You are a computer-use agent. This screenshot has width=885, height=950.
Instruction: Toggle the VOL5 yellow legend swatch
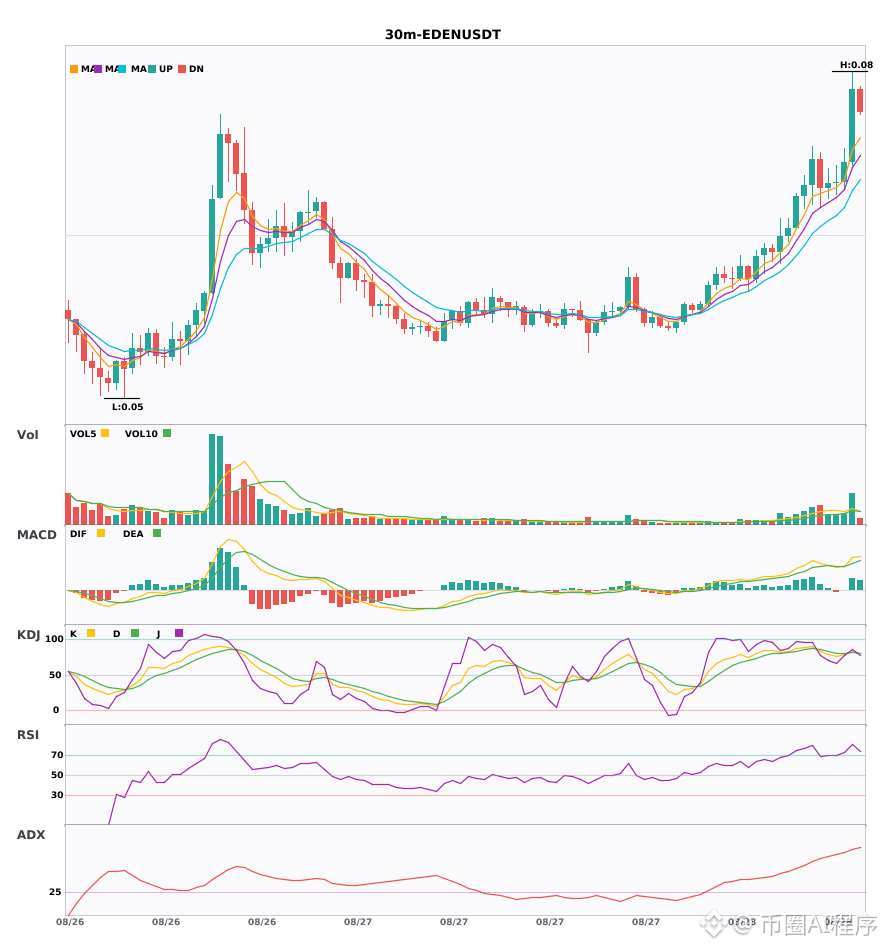[105, 433]
